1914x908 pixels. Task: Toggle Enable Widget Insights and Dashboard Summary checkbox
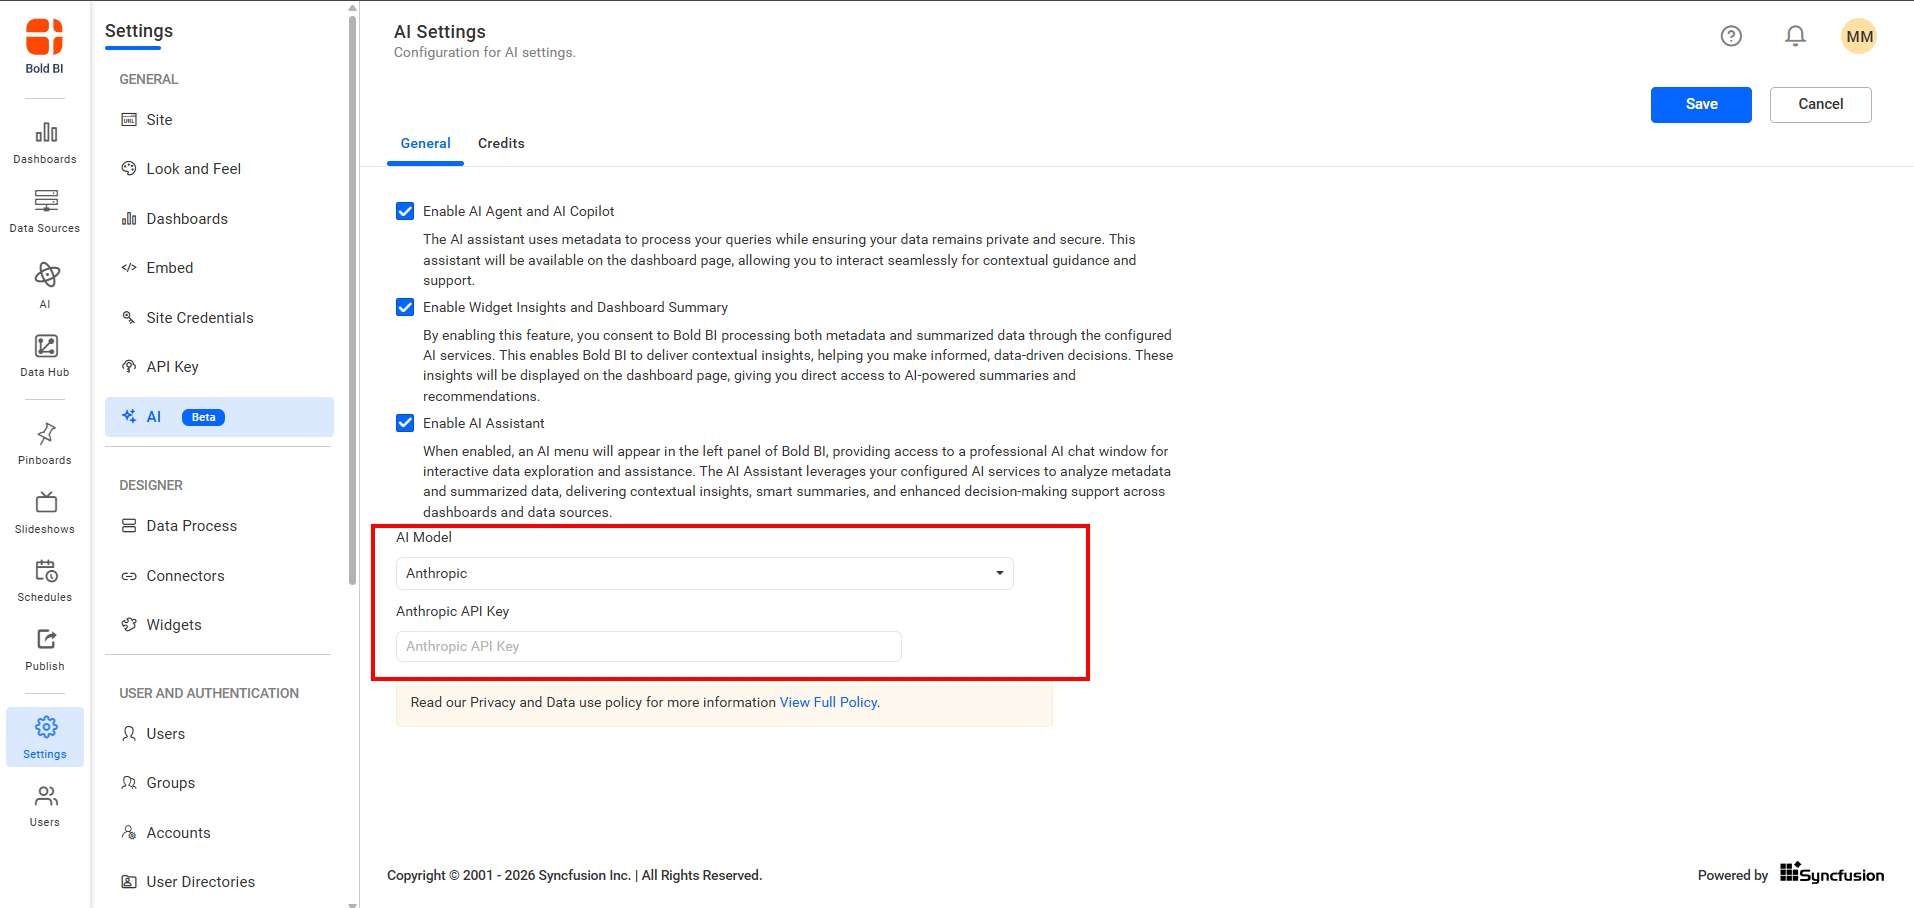(x=405, y=307)
